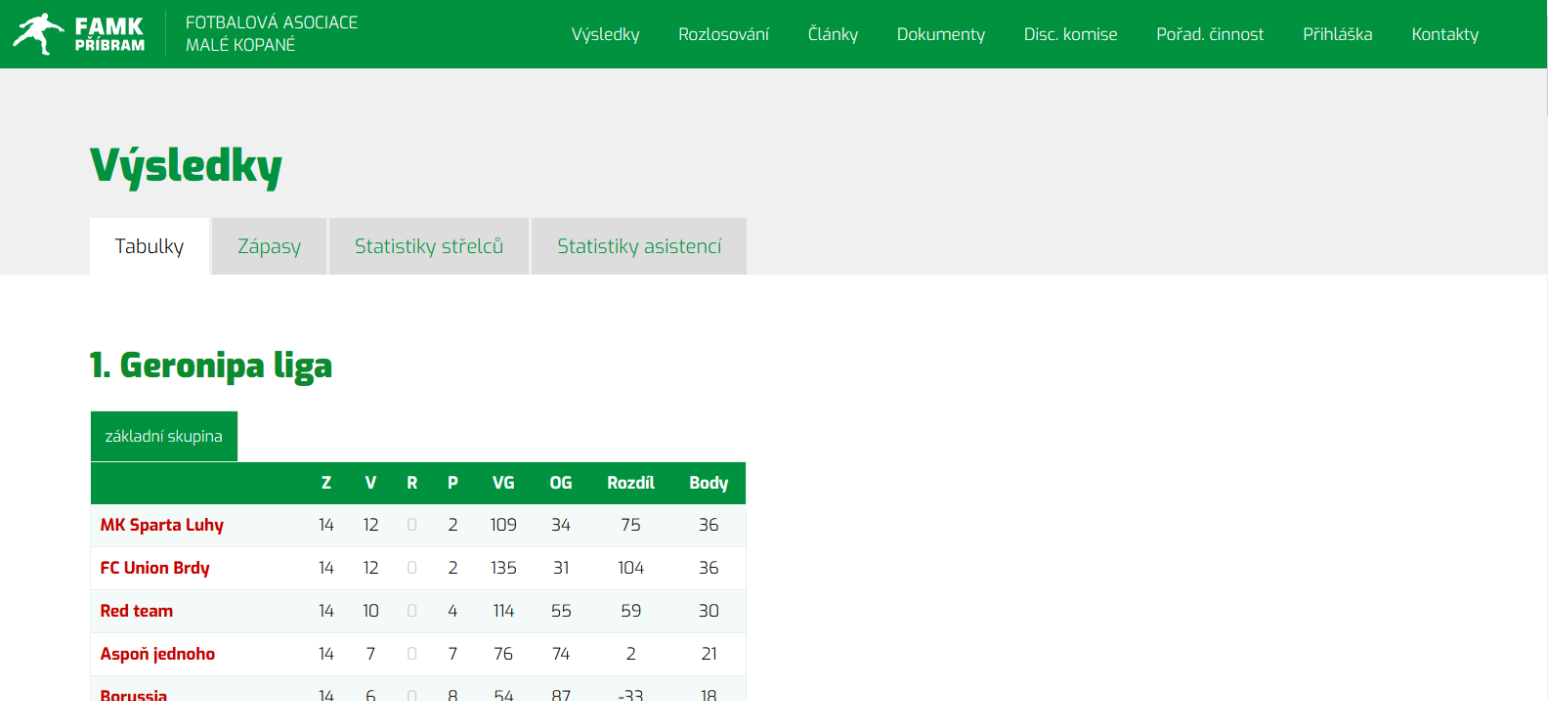This screenshot has height=701, width=1548.
Task: Open the Výsledky menu item
Action: pos(605,34)
